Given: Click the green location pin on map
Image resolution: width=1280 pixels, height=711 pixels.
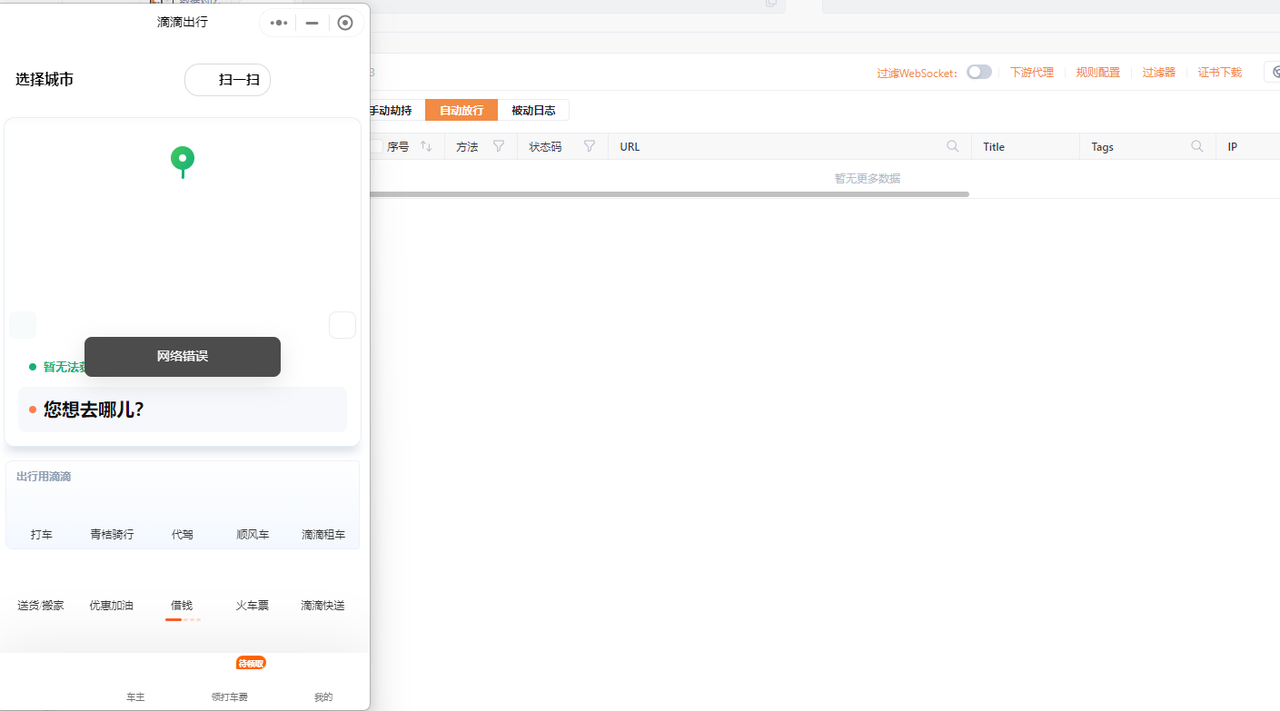Looking at the screenshot, I should (182, 161).
